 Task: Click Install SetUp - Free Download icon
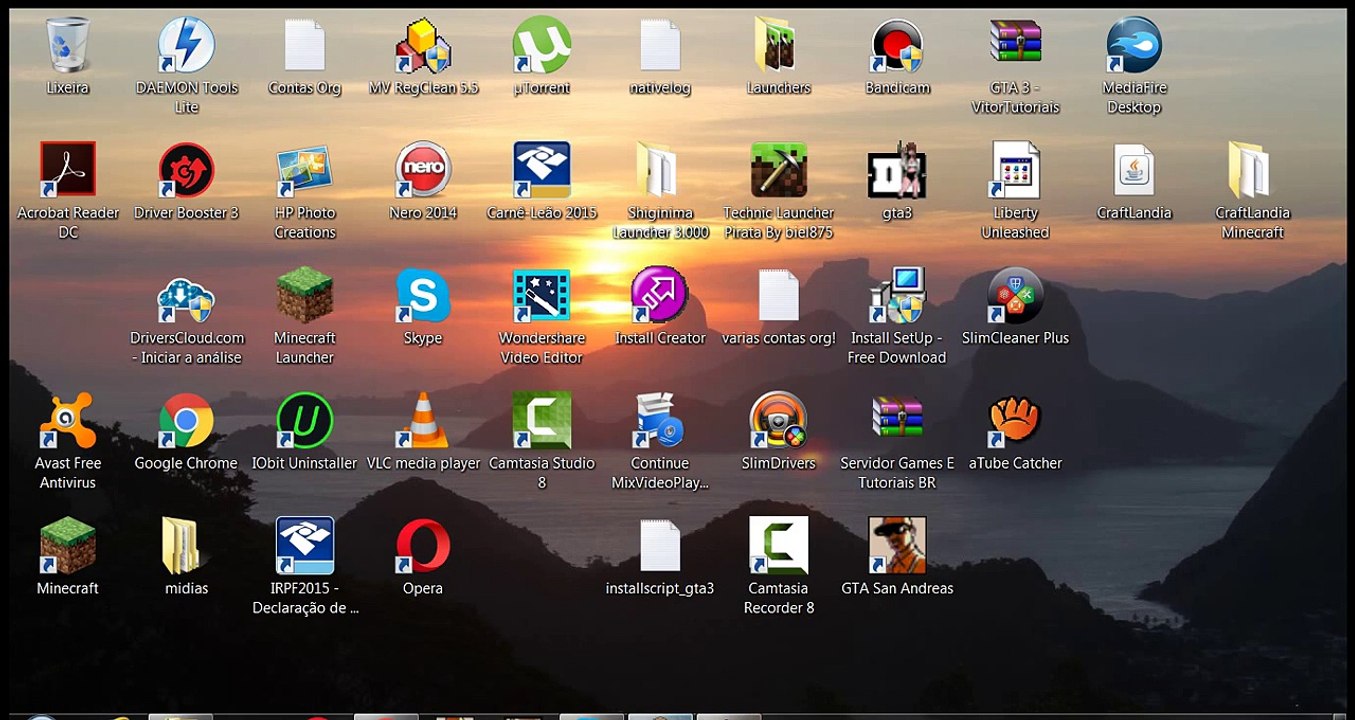[x=897, y=296]
